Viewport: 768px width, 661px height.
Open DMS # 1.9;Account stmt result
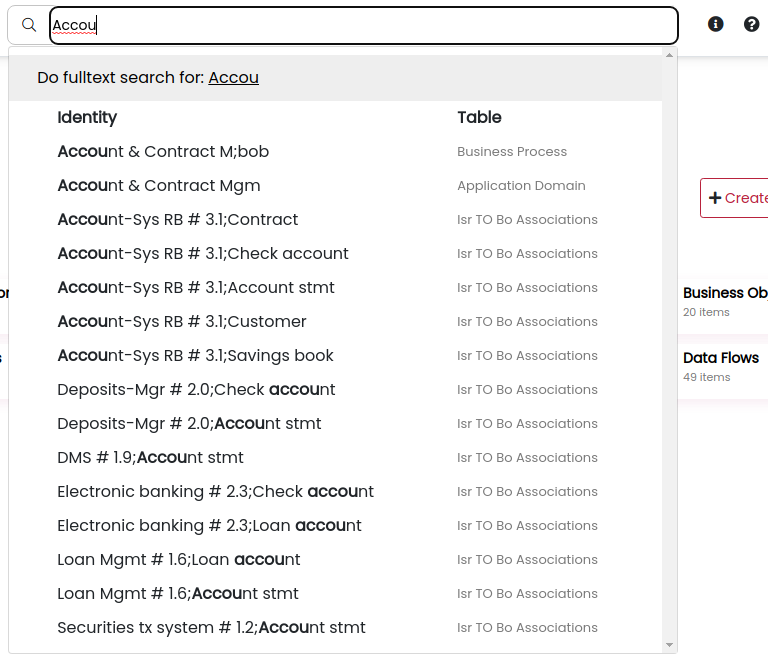tap(336, 458)
